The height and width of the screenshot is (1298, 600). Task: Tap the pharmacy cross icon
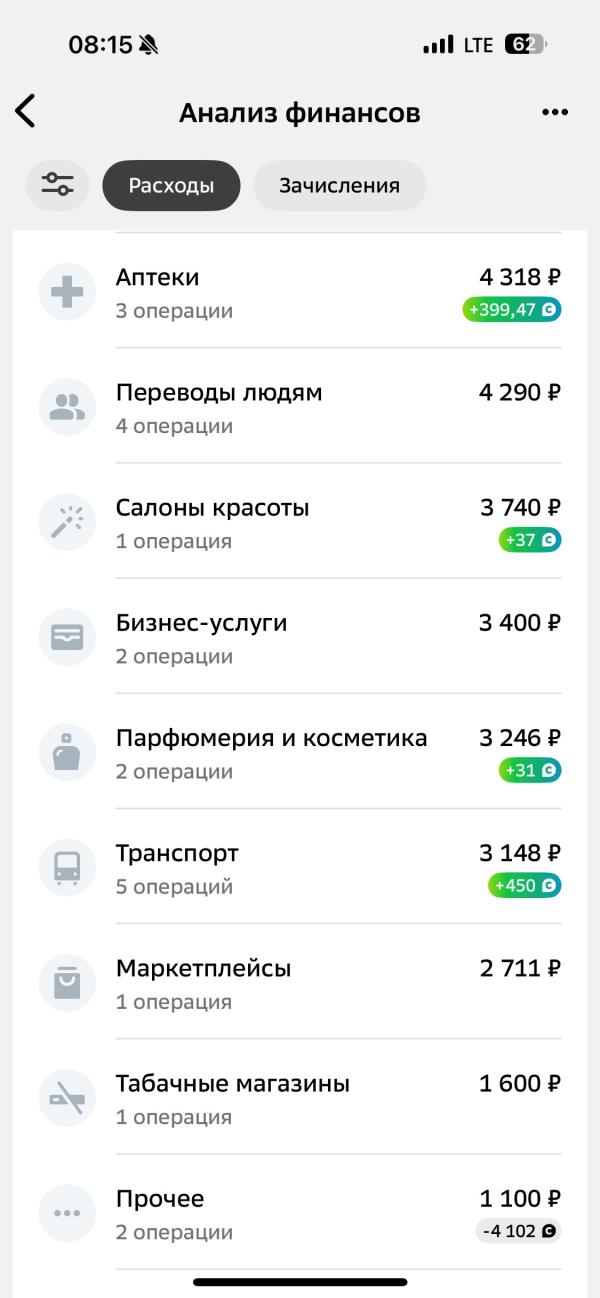[67, 292]
